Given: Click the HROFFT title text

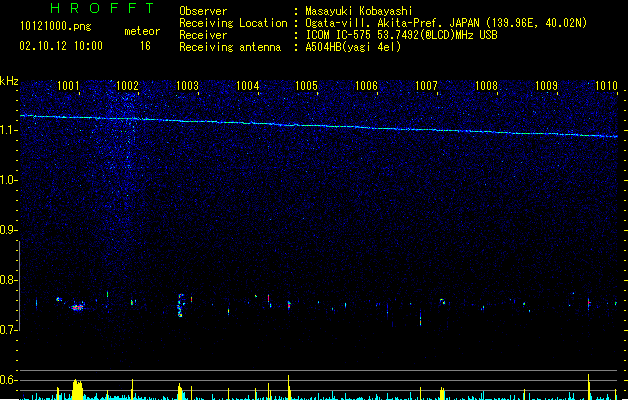Looking at the screenshot, I should coord(103,8).
